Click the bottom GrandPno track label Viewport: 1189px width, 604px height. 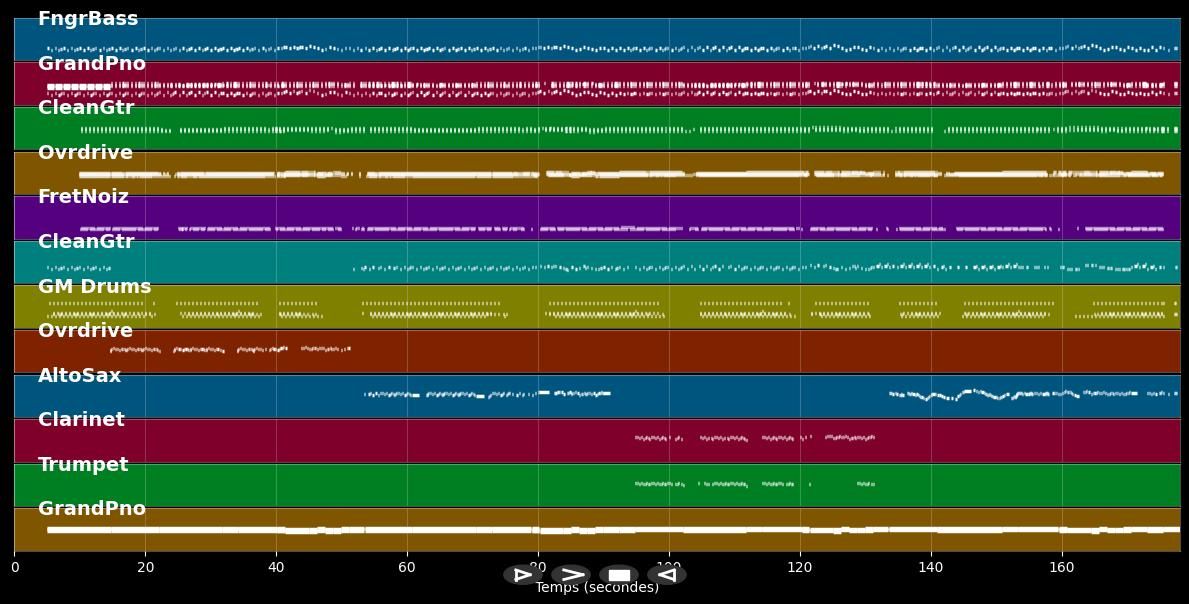click(x=92, y=509)
